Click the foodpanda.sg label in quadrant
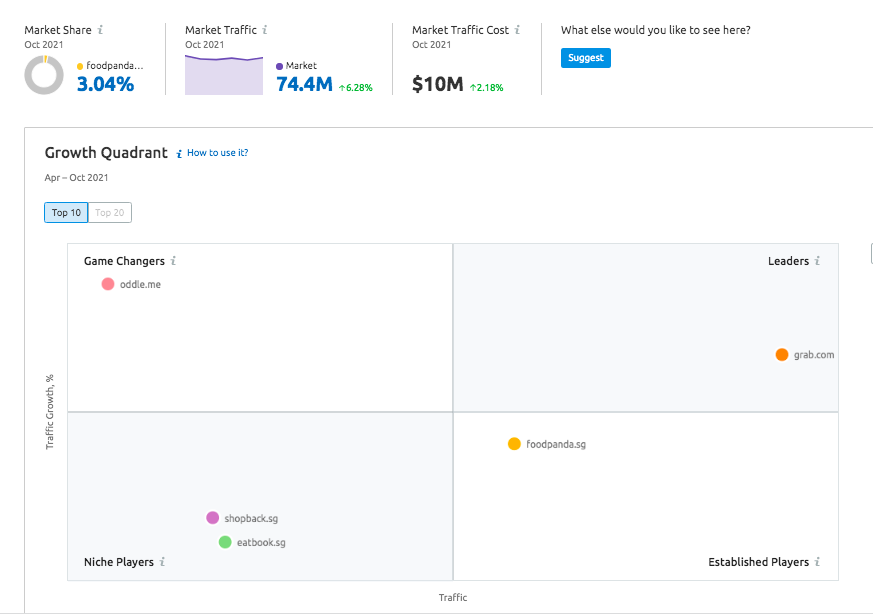Viewport: 873px width, 614px height. coord(556,444)
